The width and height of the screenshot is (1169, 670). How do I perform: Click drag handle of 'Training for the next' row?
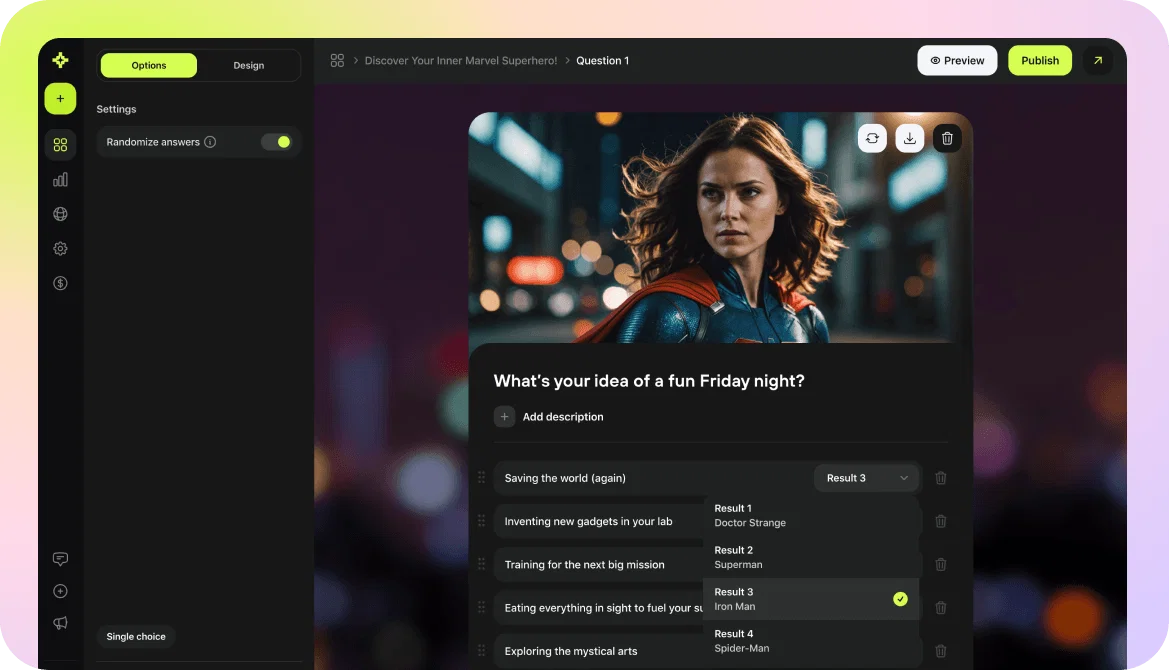pyautogui.click(x=482, y=563)
